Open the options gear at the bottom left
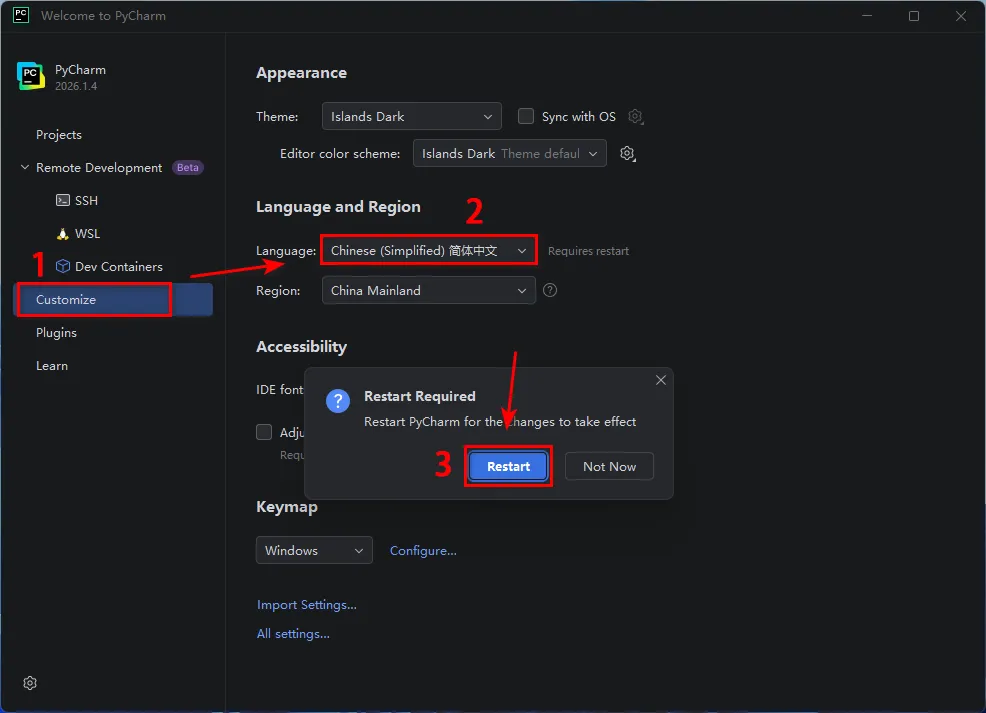The width and height of the screenshot is (986, 713). tap(30, 683)
